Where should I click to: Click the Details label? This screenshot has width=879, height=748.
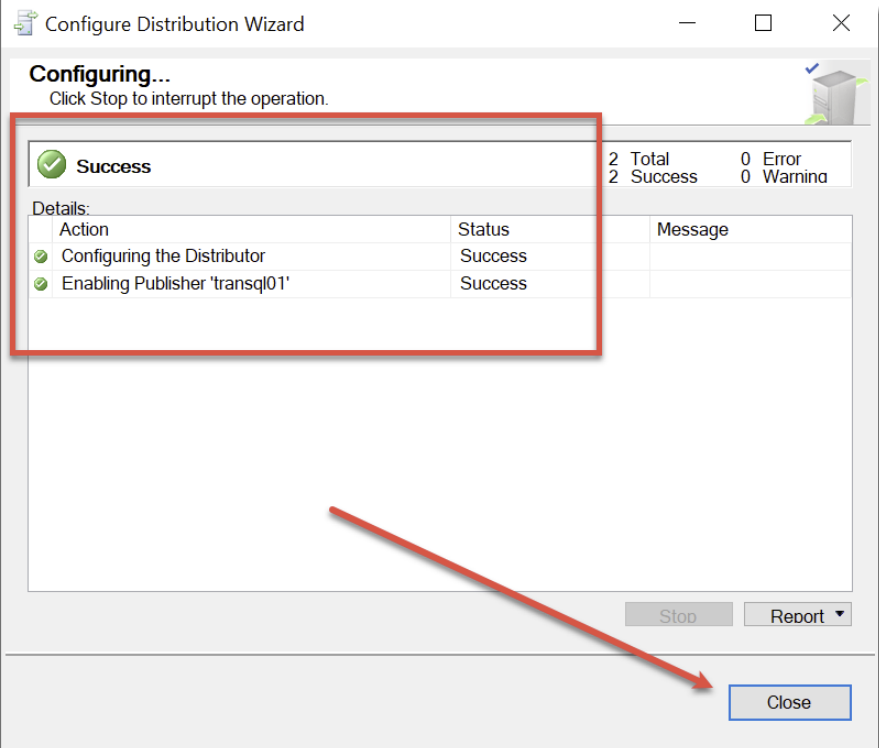pos(61,208)
